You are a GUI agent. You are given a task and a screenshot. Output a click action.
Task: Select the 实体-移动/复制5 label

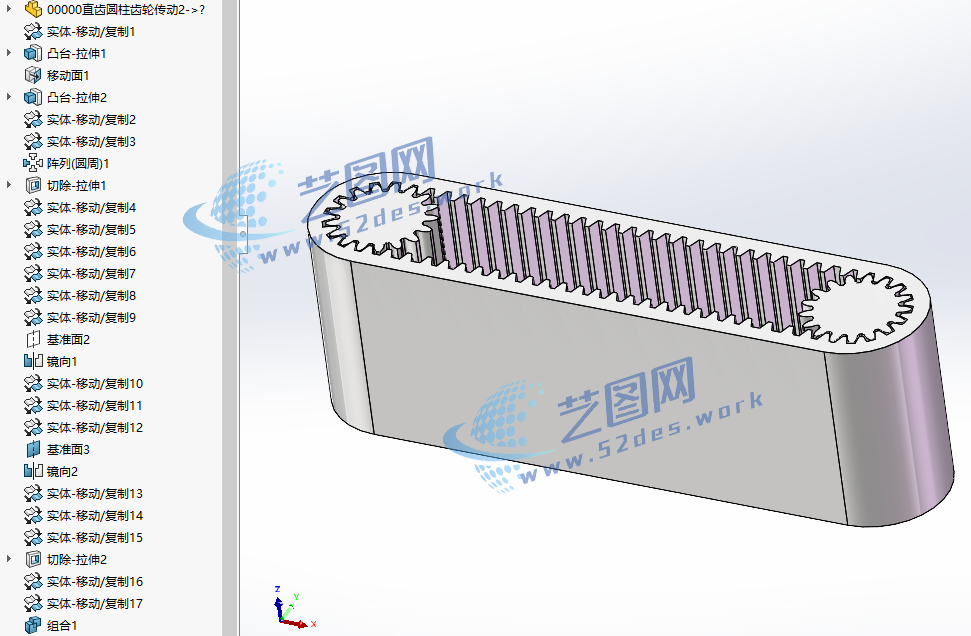point(91,230)
